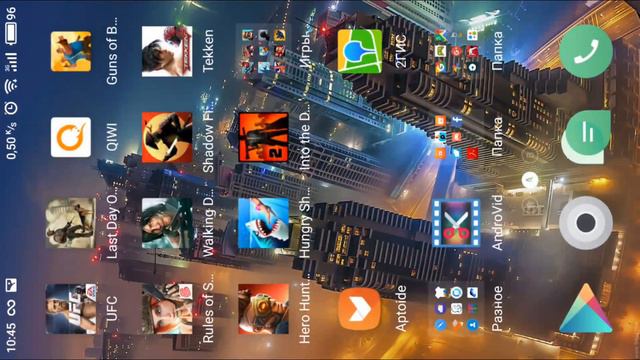Tap the Wi-Fi status icon
Screen dimensions: 640x360
[11, 87]
